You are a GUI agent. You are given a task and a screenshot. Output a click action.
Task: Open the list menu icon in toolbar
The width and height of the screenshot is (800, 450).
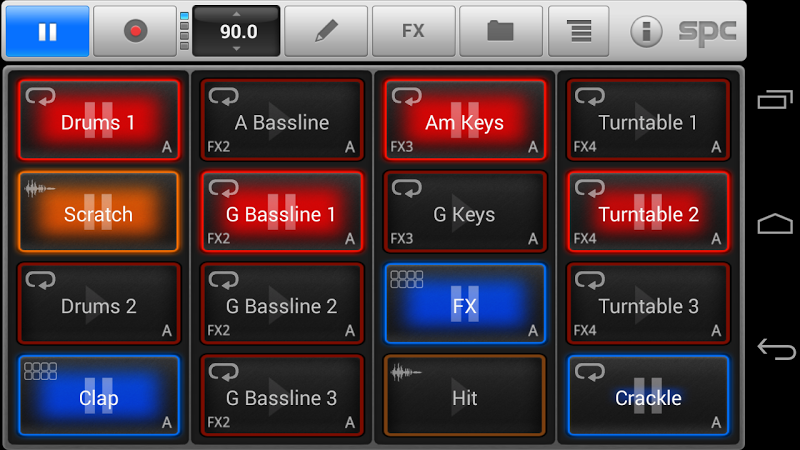coord(579,31)
